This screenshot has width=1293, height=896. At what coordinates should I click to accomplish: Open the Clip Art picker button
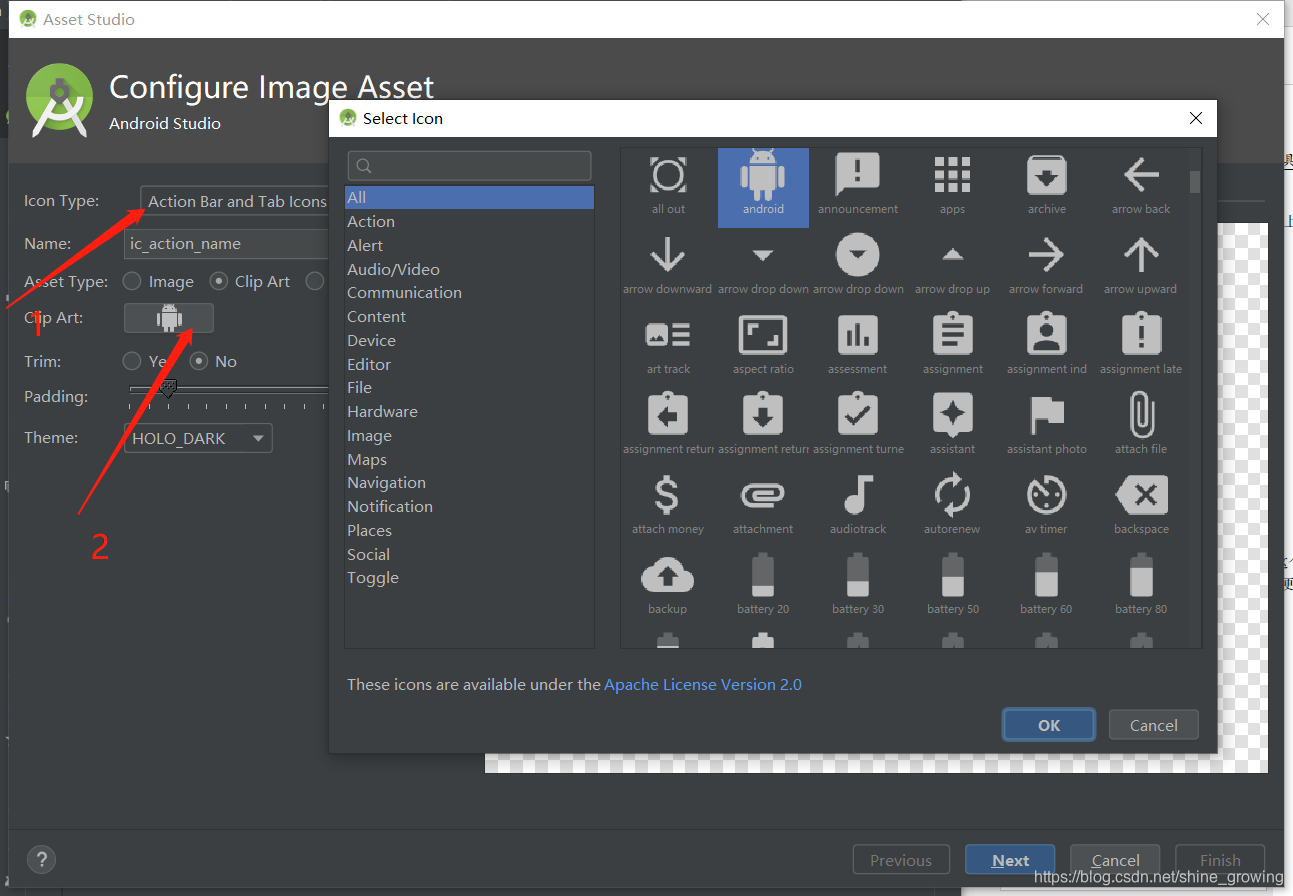click(x=168, y=318)
